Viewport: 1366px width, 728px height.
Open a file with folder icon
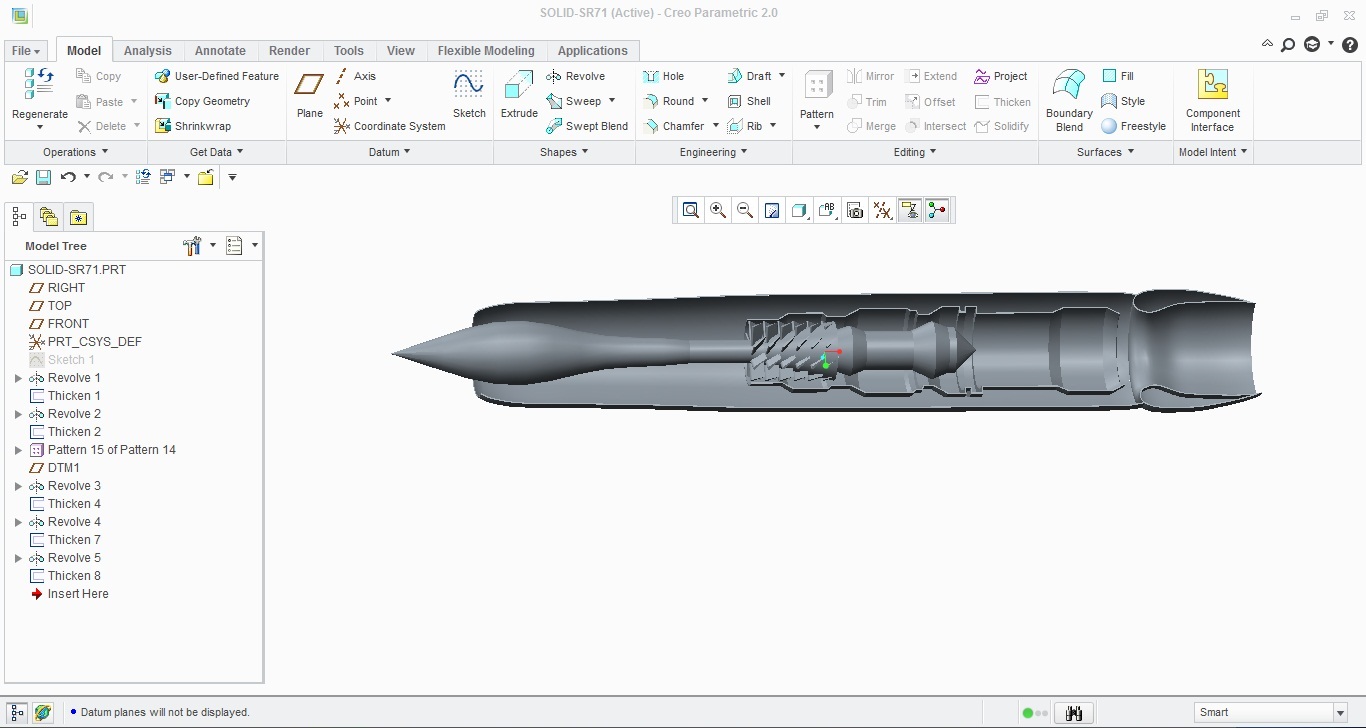click(x=19, y=177)
